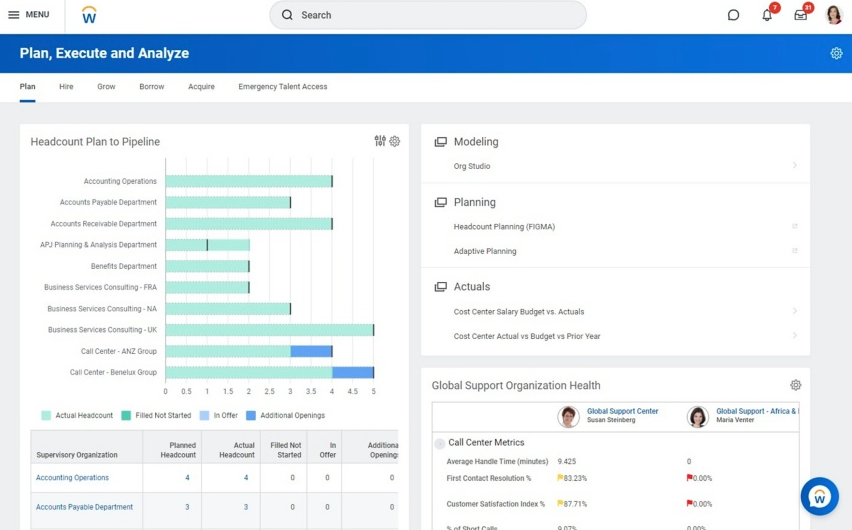
Task: Toggle Actual Headcount legend swatch
Action: 46,415
